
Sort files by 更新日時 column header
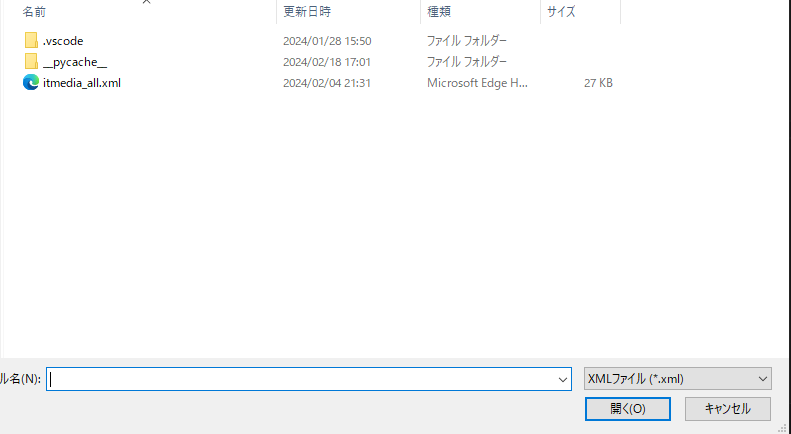point(307,12)
